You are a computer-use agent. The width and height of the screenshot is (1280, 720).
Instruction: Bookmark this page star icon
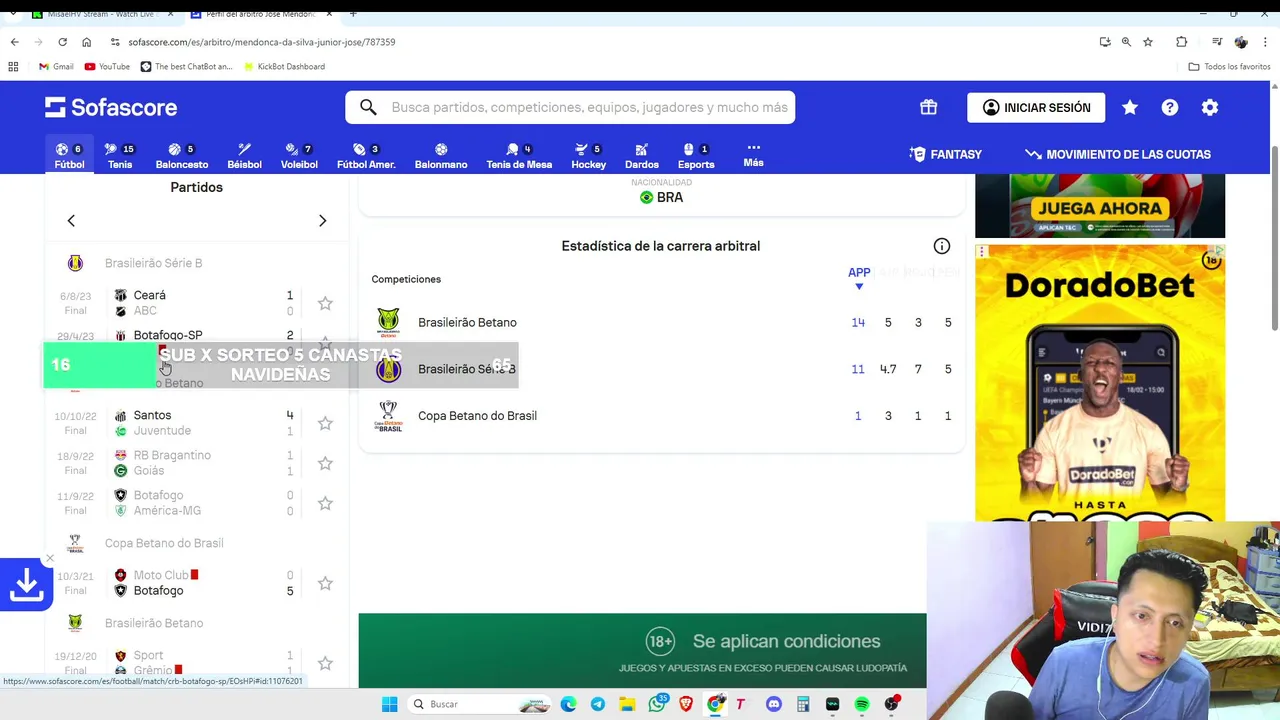[1148, 42]
